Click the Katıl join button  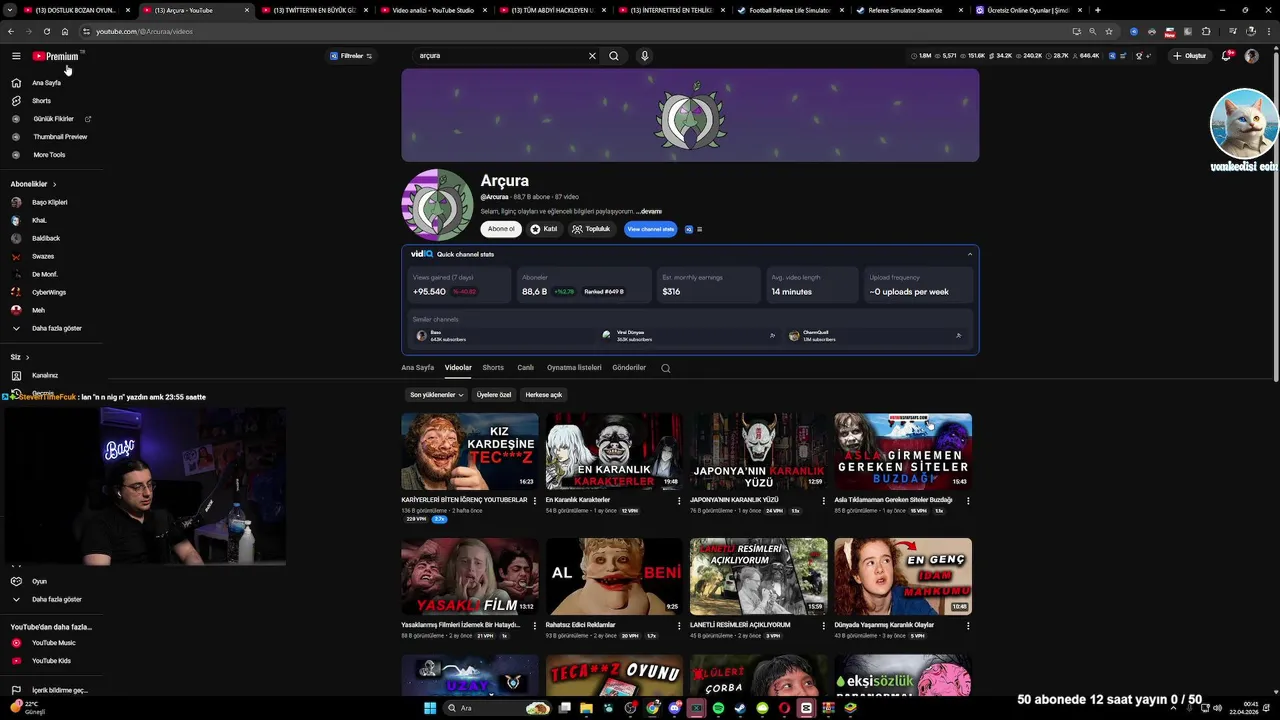(x=544, y=229)
